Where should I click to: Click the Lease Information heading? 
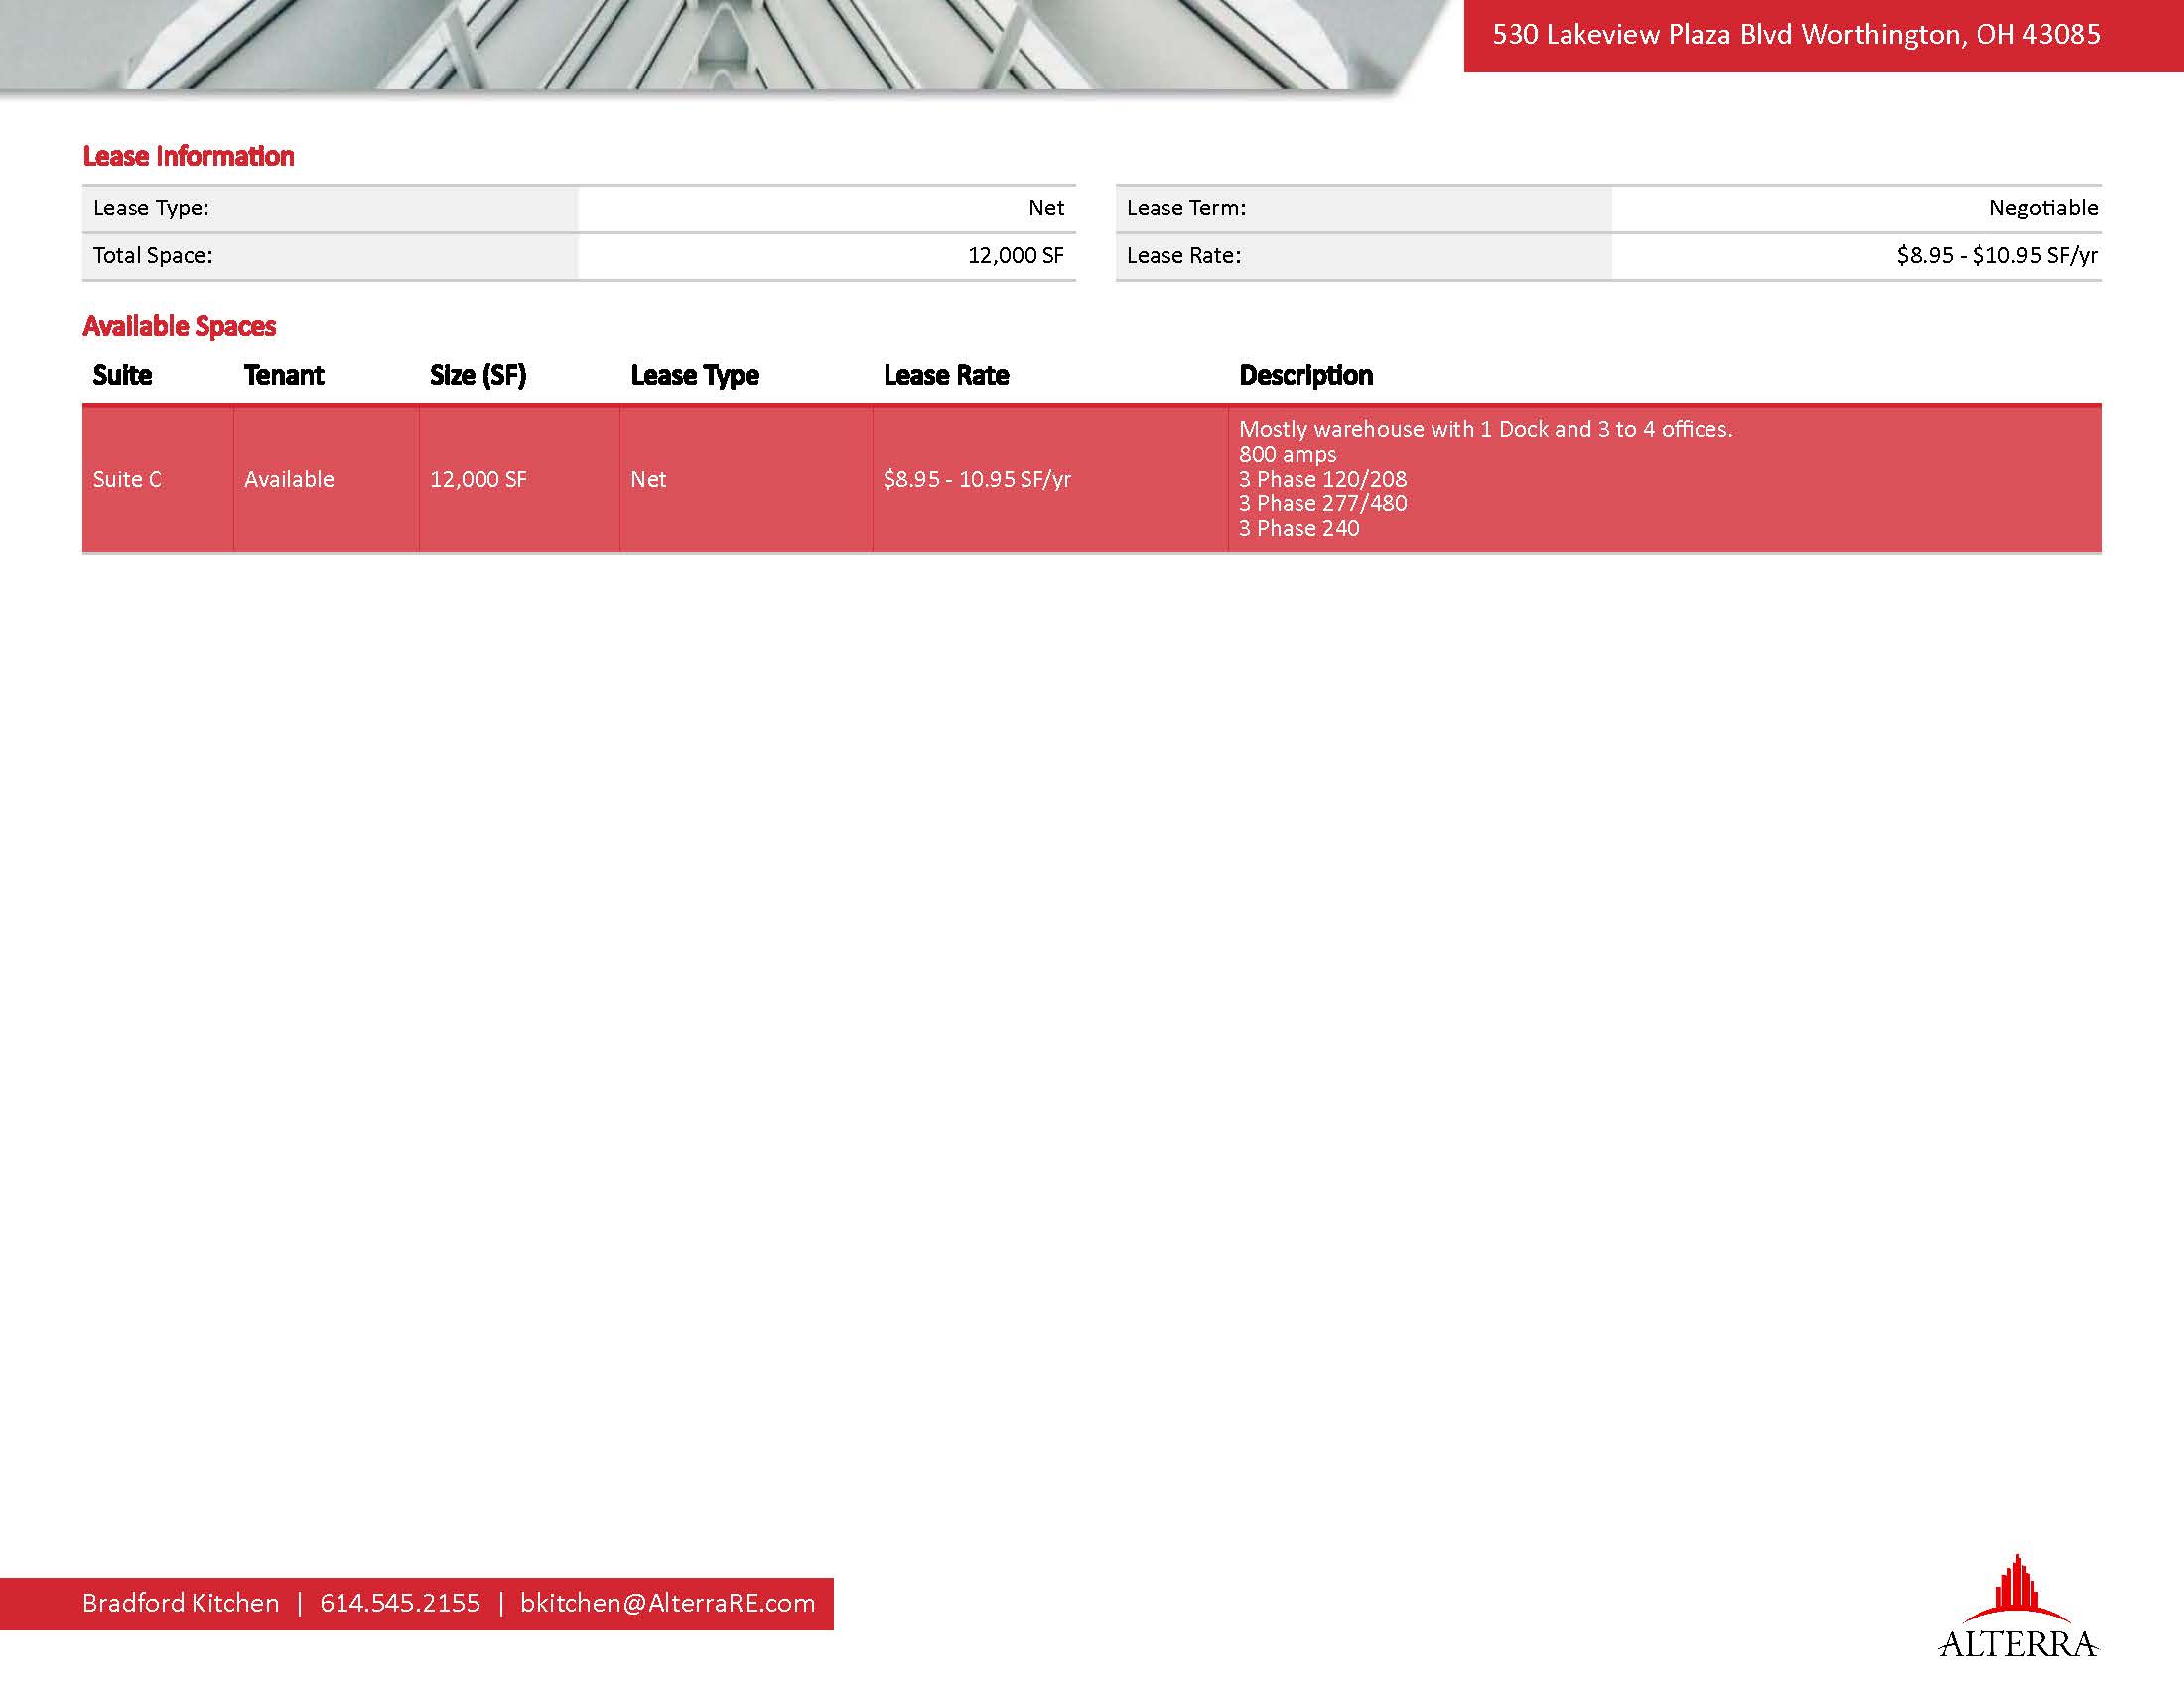(188, 156)
